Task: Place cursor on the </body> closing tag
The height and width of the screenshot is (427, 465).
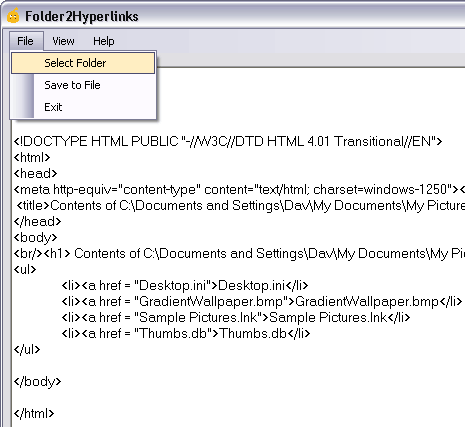Action: coord(37,381)
